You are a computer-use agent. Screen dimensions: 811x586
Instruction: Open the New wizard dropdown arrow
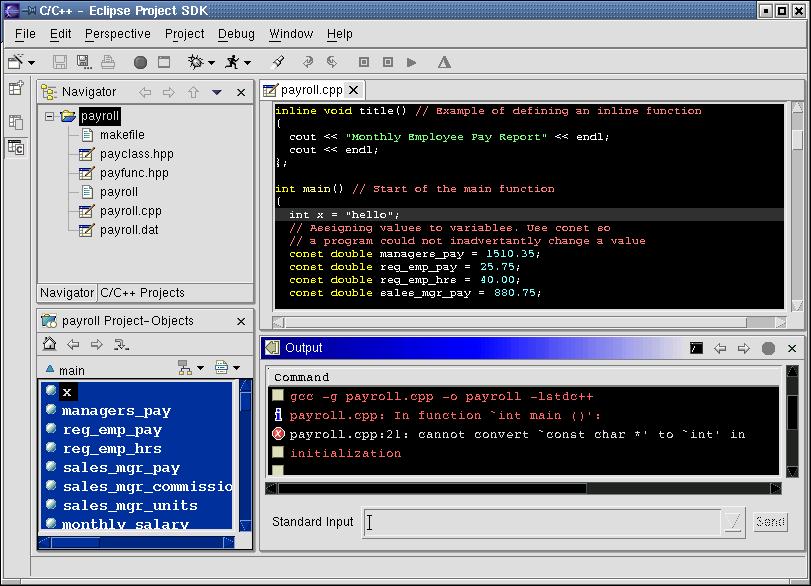[32, 63]
